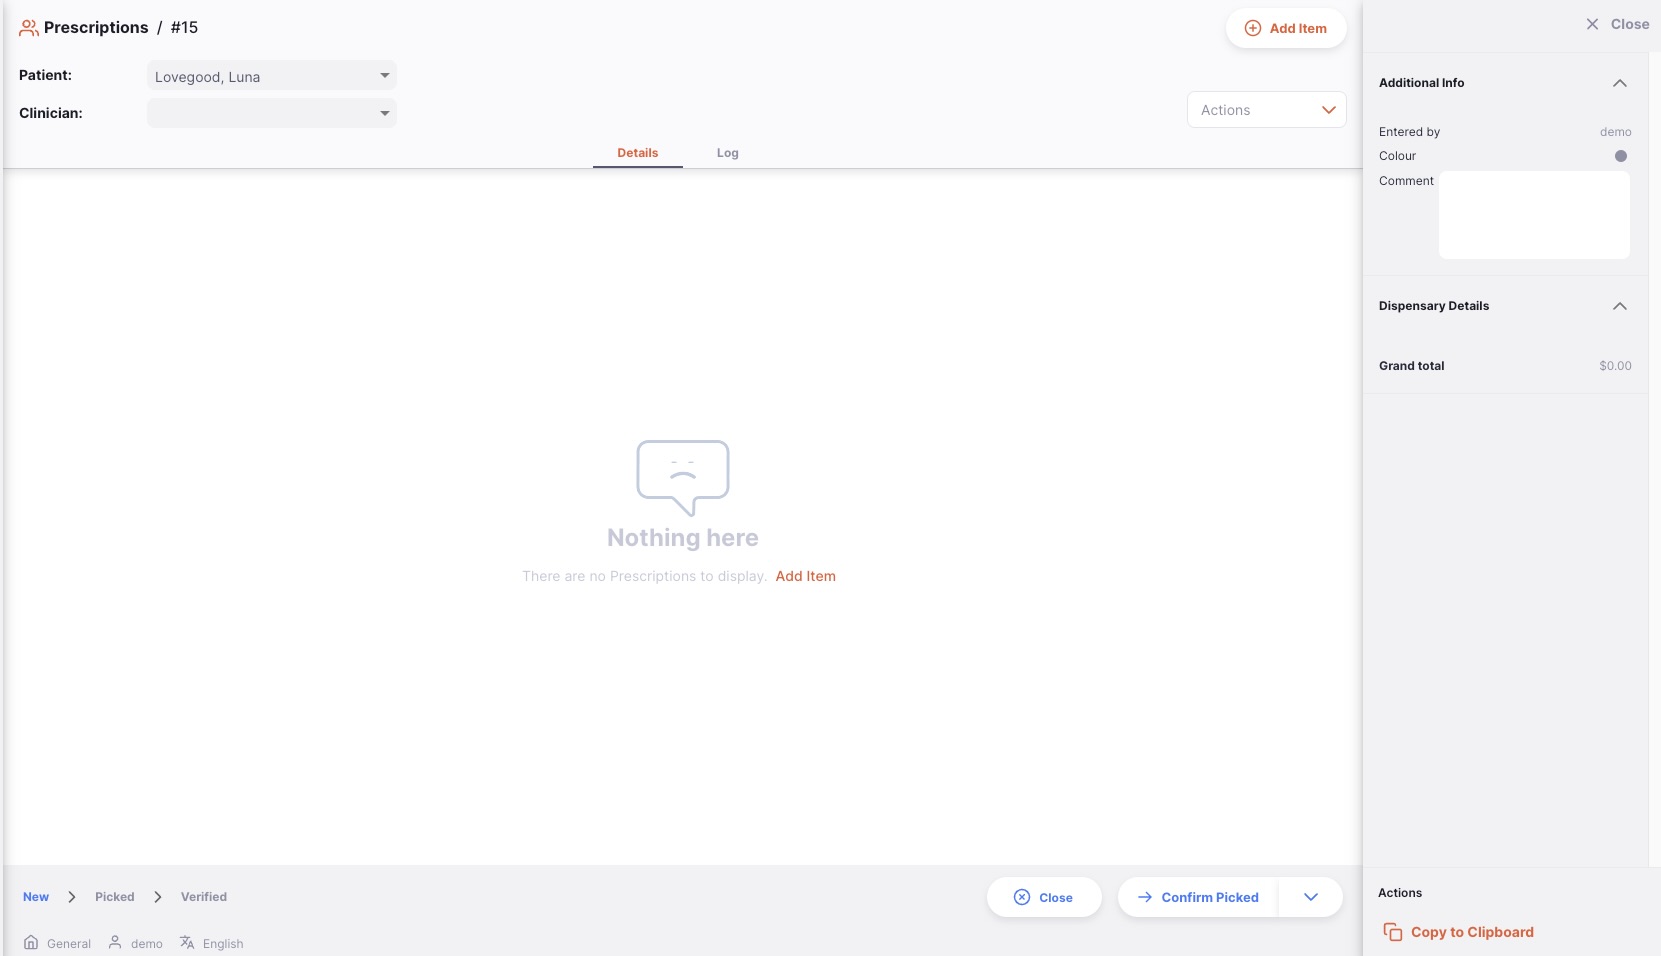Click the General store home icon
1661x956 pixels.
31,943
